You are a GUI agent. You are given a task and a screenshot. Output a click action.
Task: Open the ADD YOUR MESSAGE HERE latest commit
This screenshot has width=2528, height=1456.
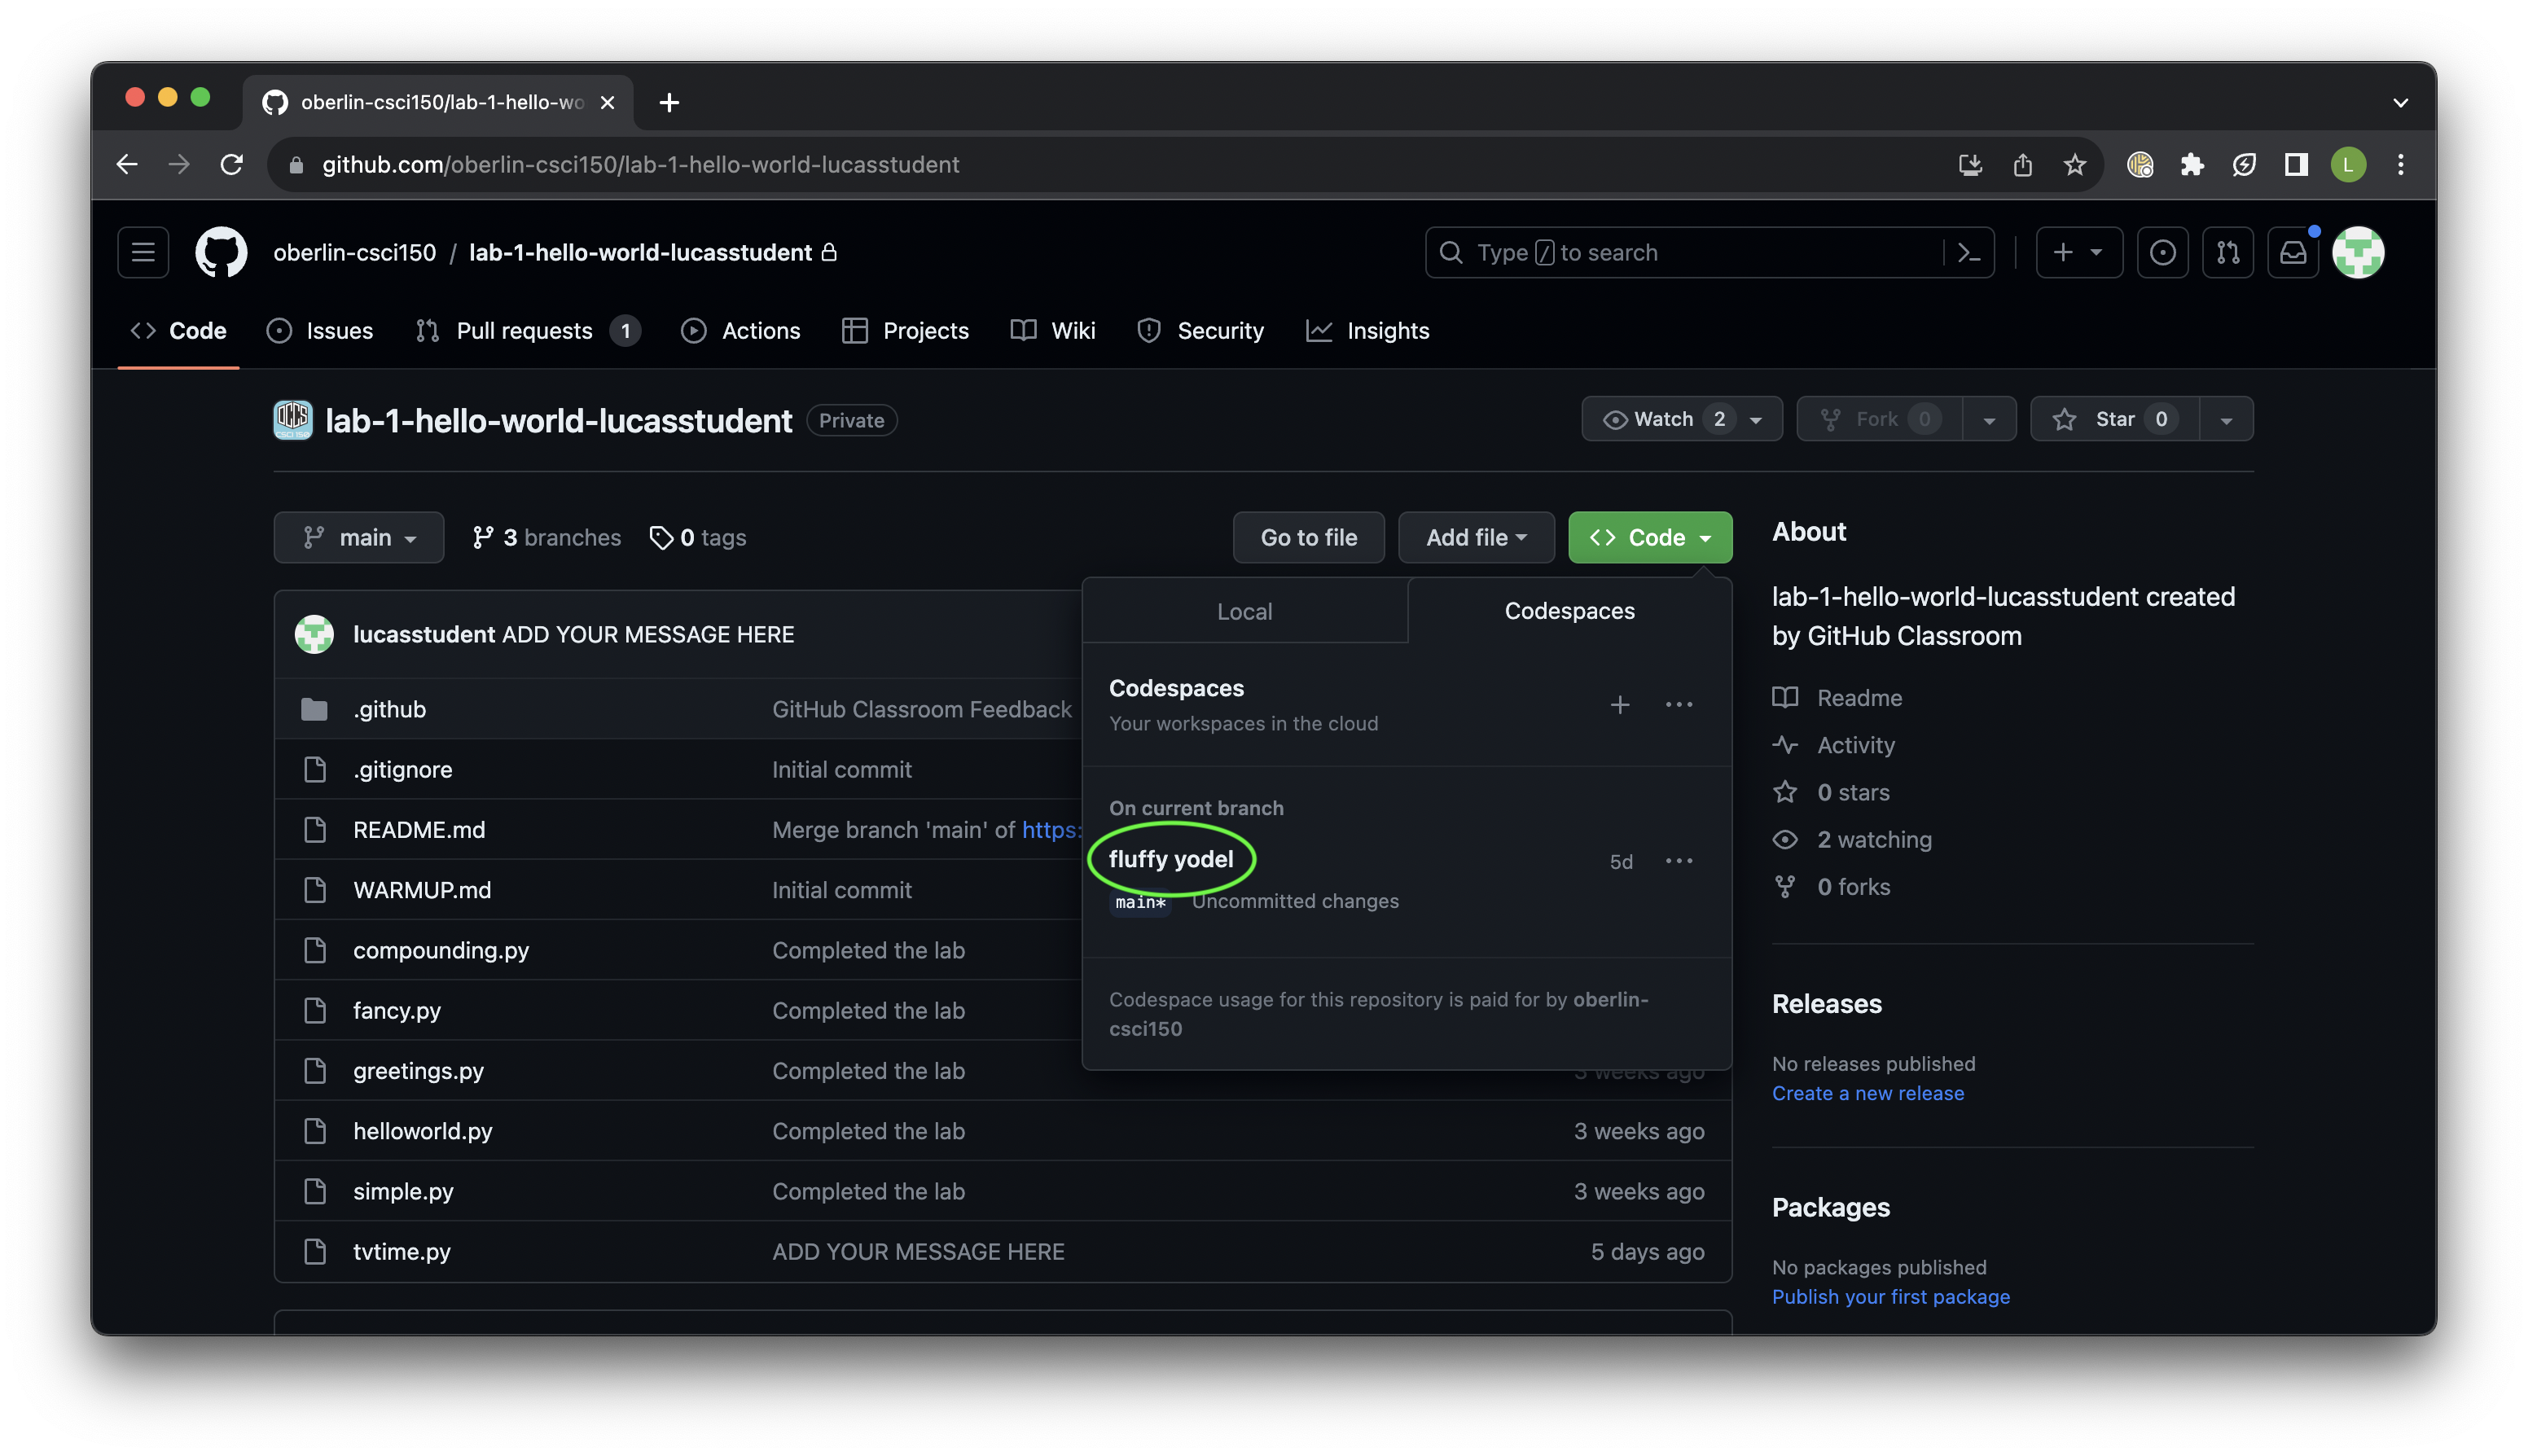pyautogui.click(x=648, y=634)
